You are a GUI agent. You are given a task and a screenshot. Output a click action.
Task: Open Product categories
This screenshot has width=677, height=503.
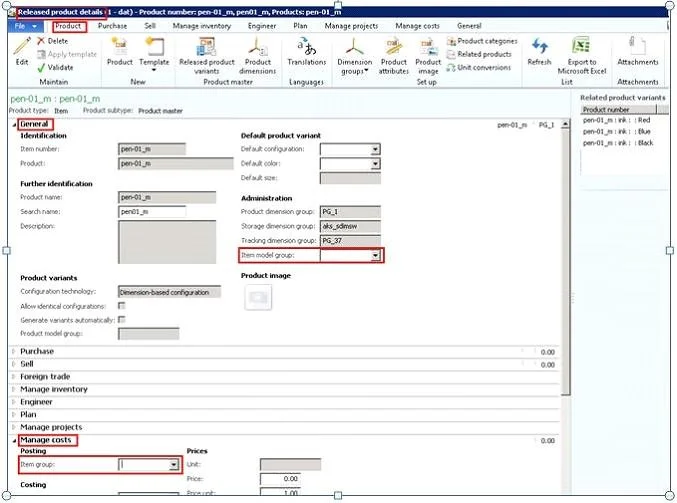pyautogui.click(x=482, y=41)
